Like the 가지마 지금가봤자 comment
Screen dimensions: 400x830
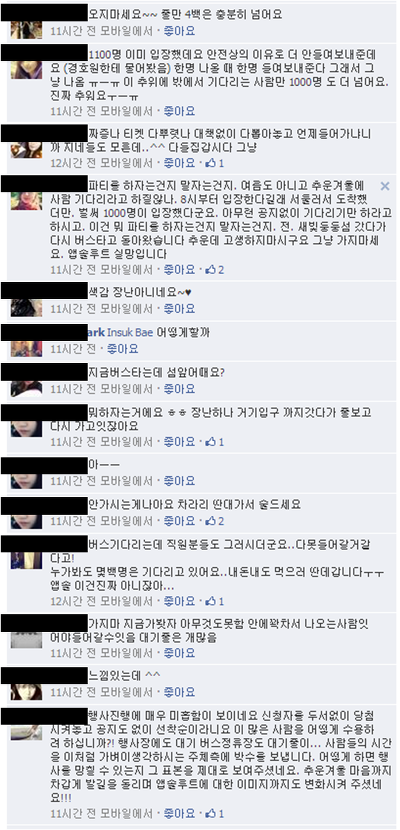coord(179,652)
